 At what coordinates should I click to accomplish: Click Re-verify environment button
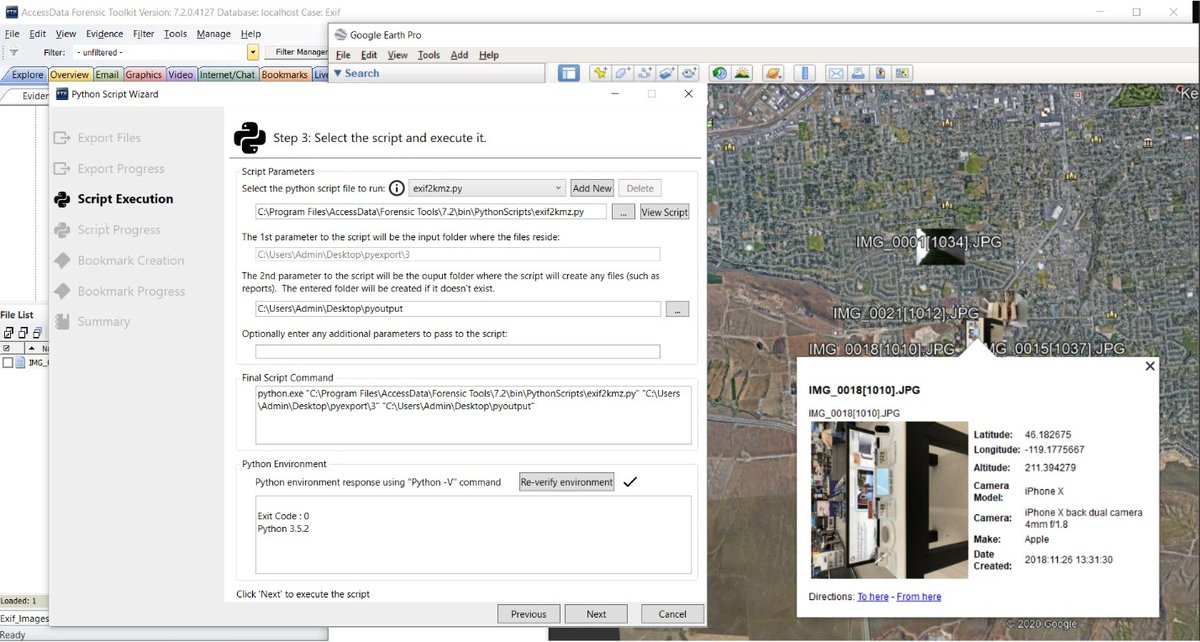tap(566, 482)
